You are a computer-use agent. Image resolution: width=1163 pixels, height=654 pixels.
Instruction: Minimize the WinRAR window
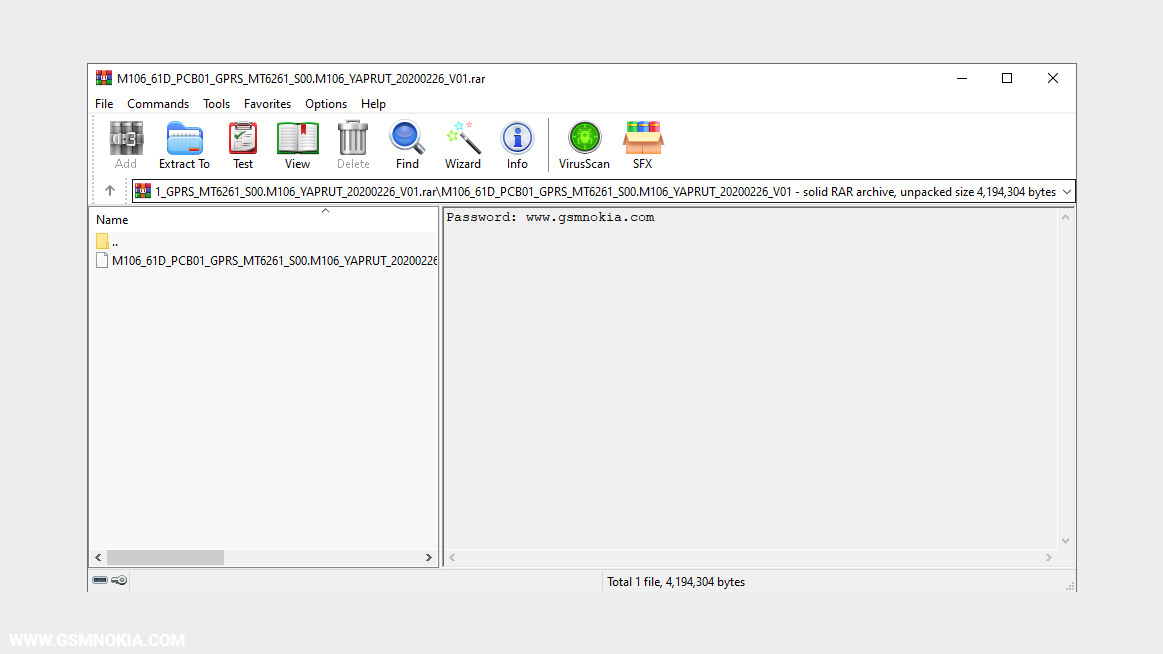click(962, 78)
